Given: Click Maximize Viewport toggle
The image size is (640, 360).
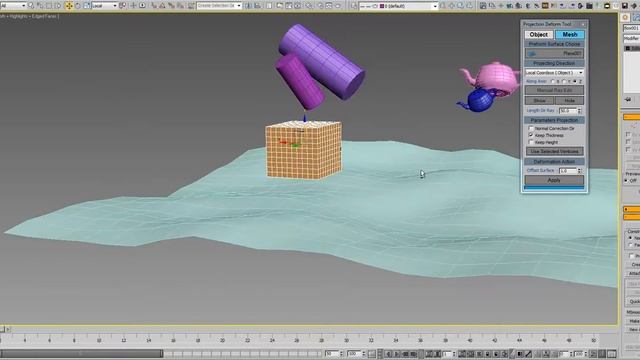Looking at the screenshot, I should click(612, 354).
